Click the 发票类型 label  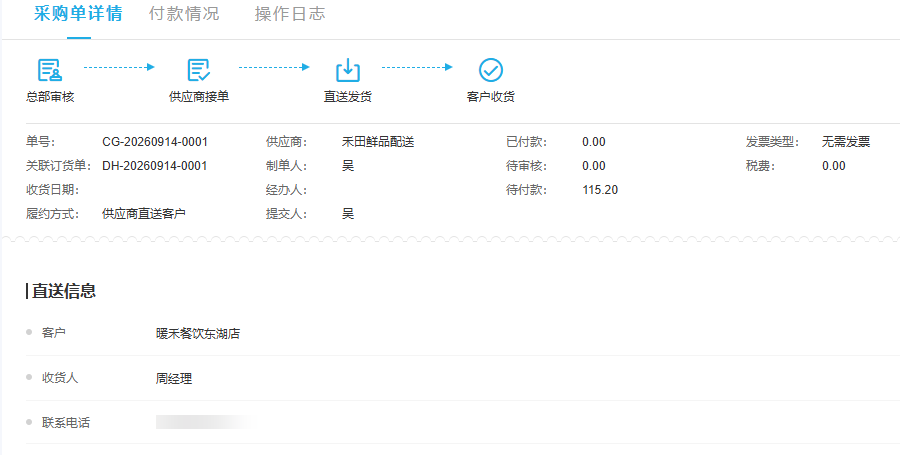tap(773, 142)
